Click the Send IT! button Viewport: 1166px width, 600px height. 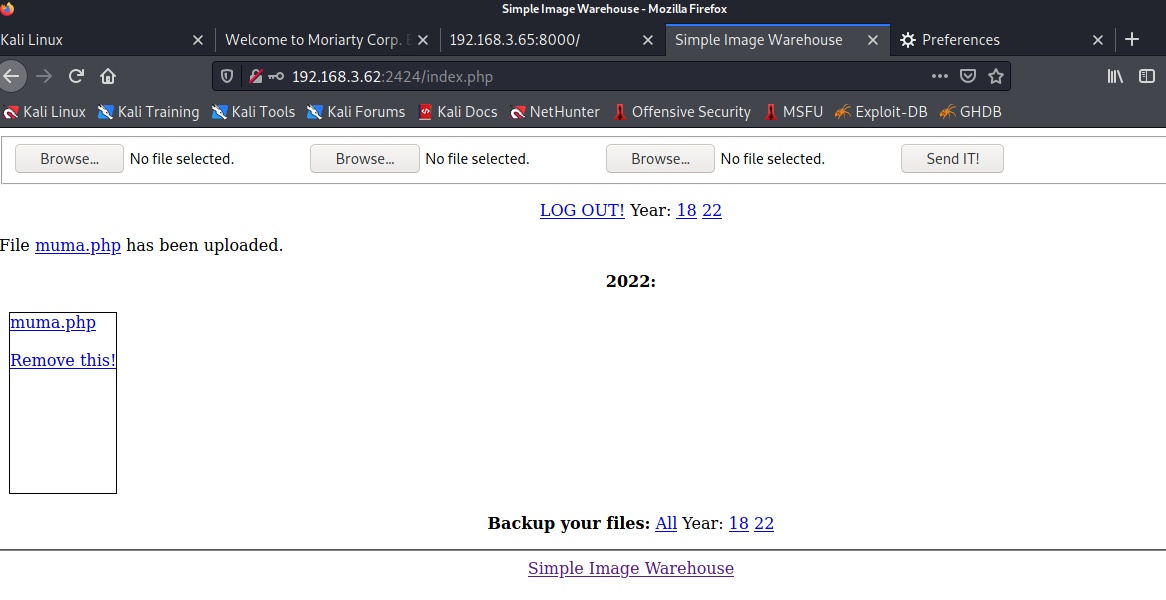(x=953, y=158)
